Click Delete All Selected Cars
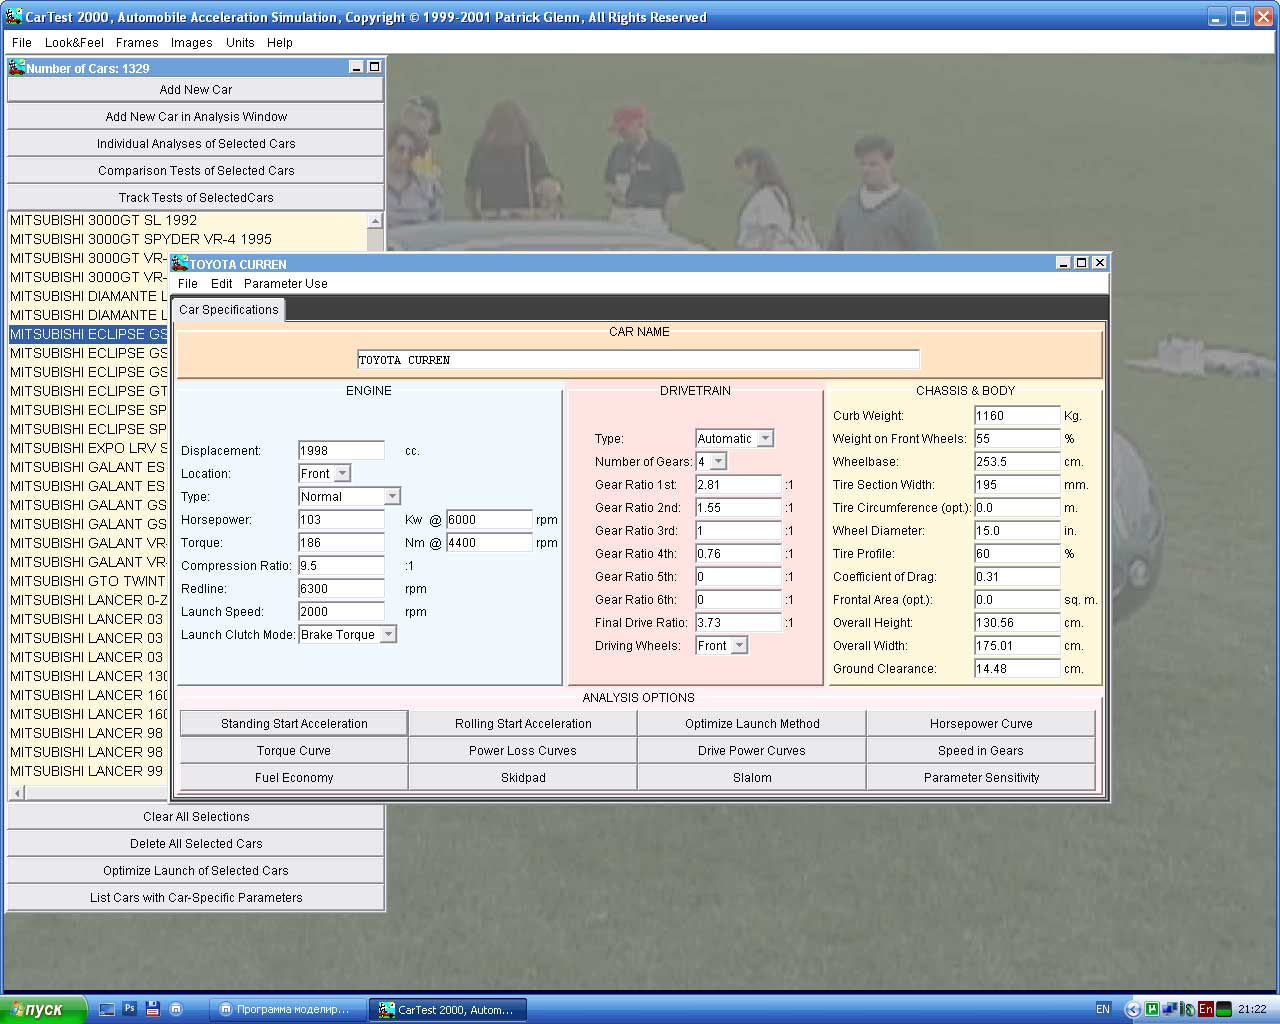 pos(195,843)
